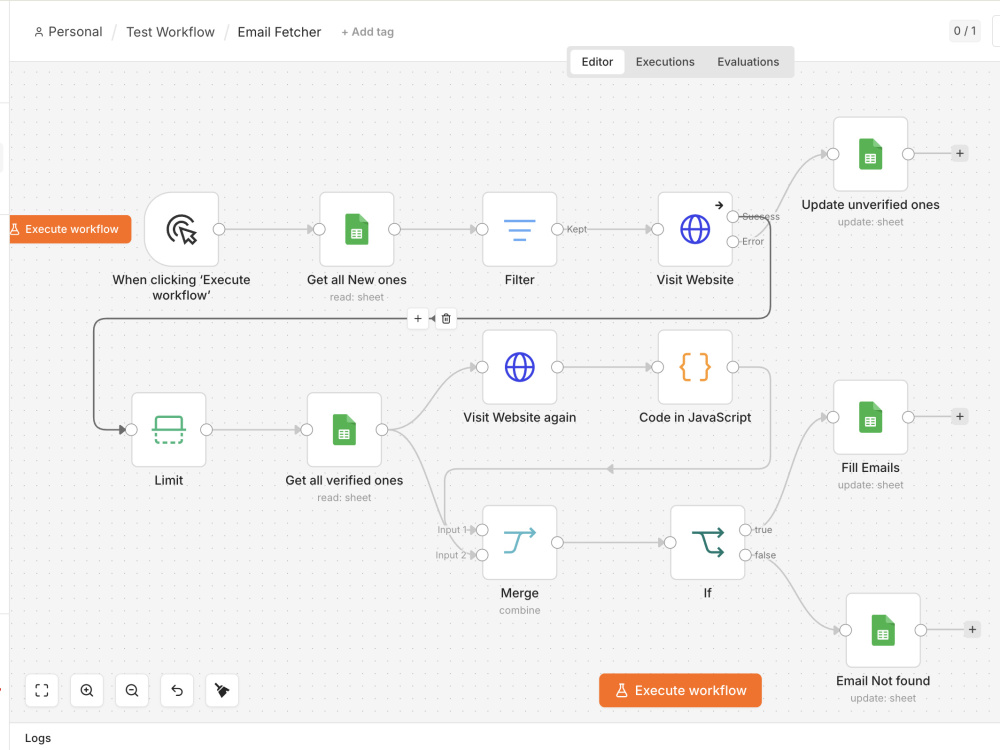Select the Get all New ones sheet node
The width and height of the screenshot is (1000, 750).
357,230
